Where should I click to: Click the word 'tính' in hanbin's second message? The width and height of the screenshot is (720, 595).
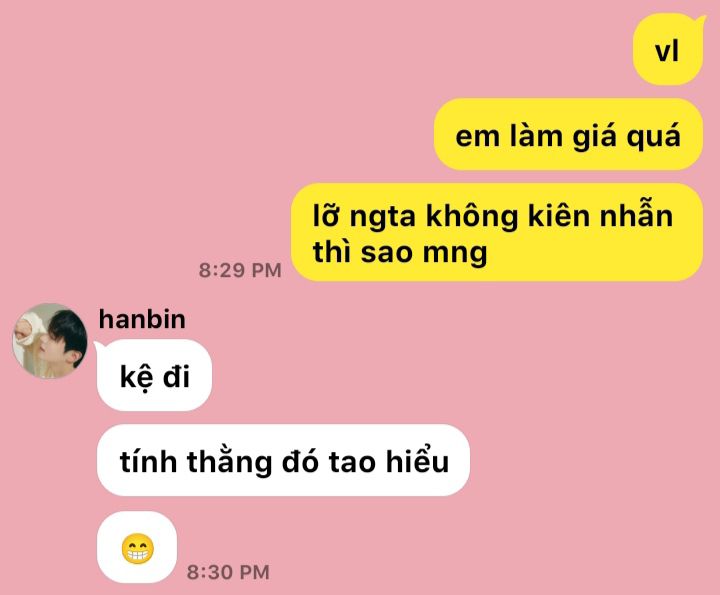pos(148,460)
